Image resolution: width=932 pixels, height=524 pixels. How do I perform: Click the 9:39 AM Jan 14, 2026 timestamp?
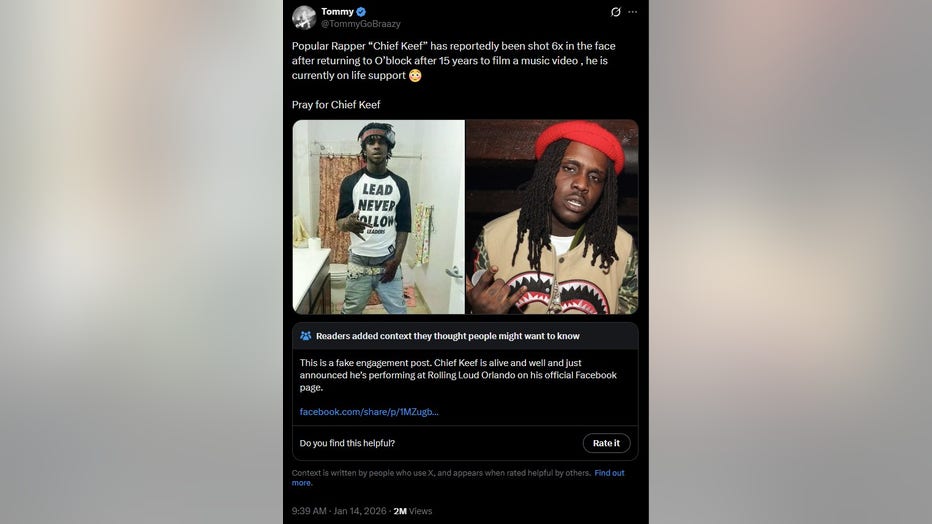[x=339, y=511]
